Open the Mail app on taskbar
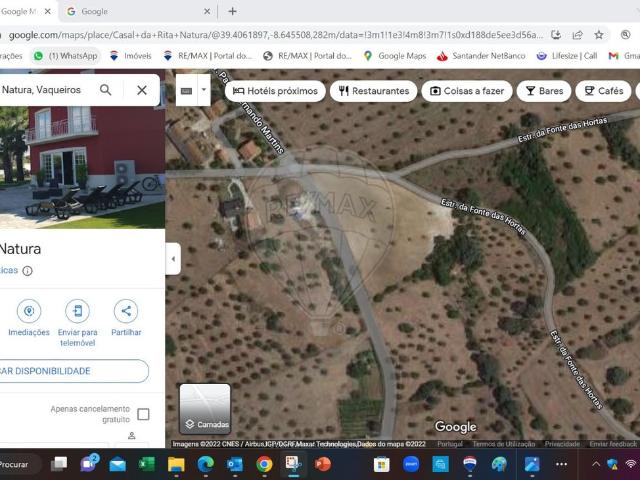Viewport: 640px width, 480px height. [118, 464]
